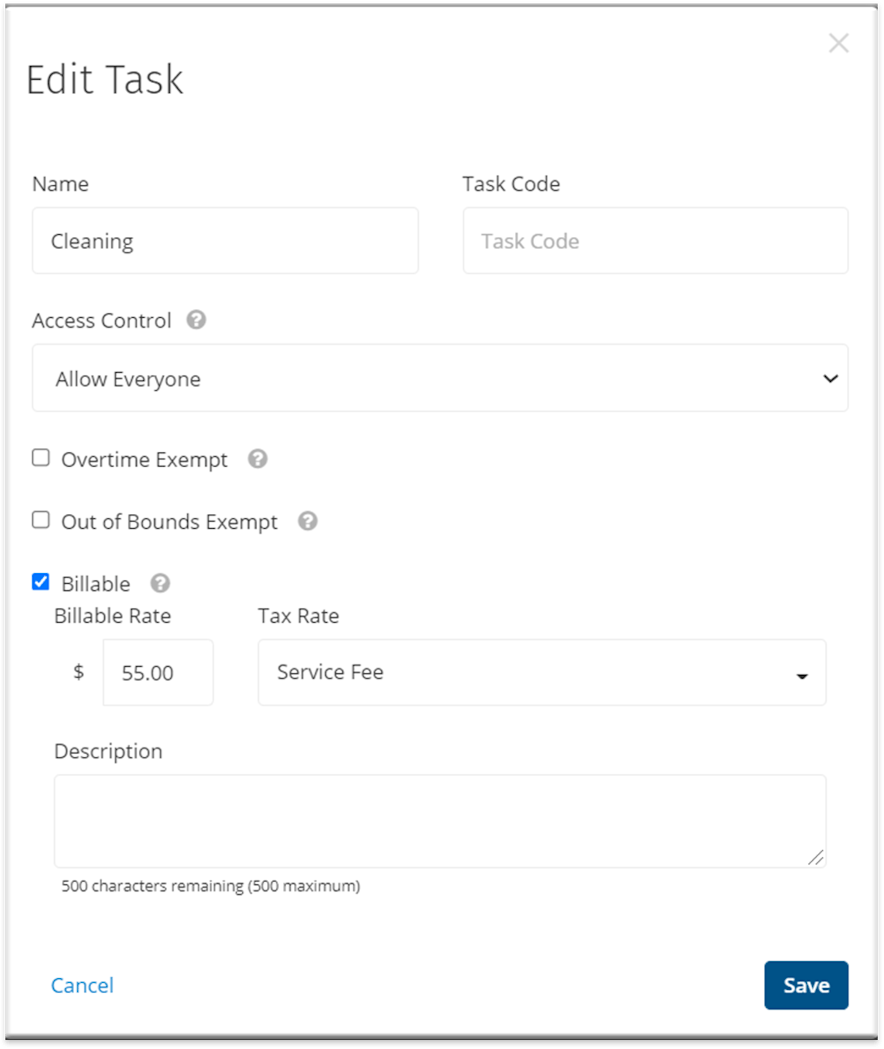
Task: Save the task changes
Action: coord(806,985)
